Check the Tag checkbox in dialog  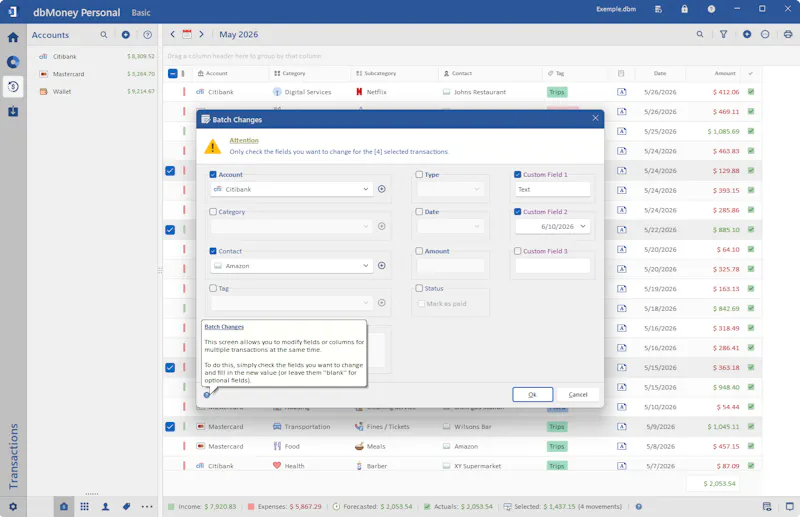coord(213,288)
